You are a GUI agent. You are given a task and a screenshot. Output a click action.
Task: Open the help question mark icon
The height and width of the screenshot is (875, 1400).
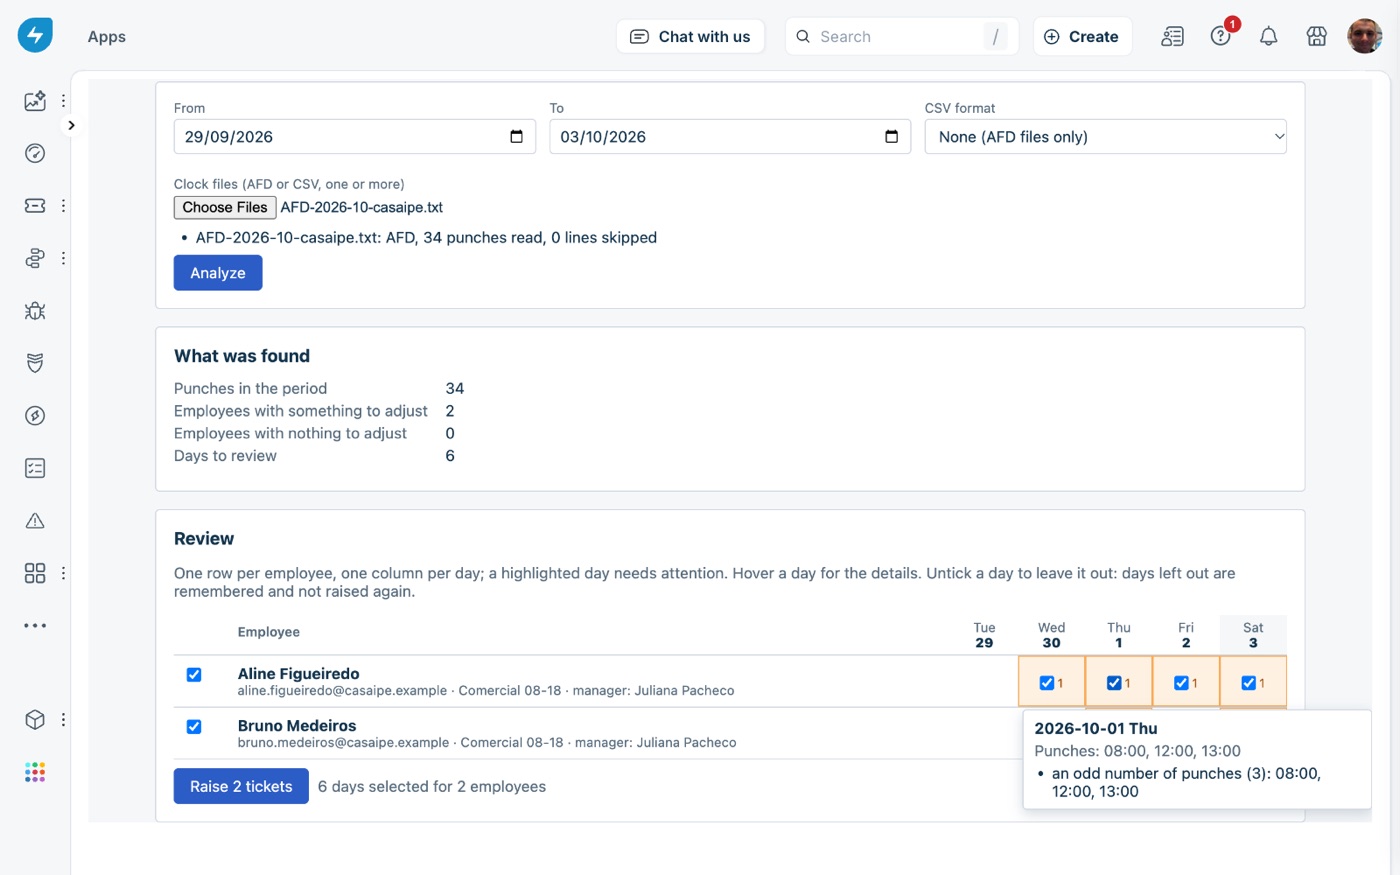[x=1220, y=37]
